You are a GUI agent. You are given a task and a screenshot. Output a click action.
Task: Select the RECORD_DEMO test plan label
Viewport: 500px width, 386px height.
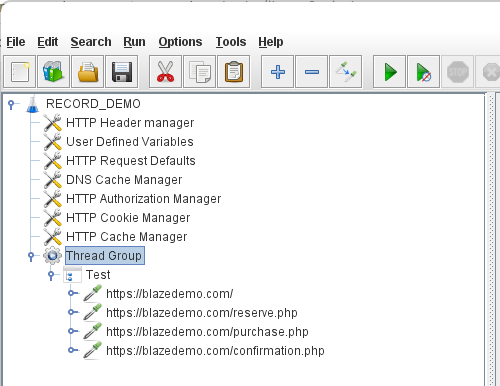(93, 104)
